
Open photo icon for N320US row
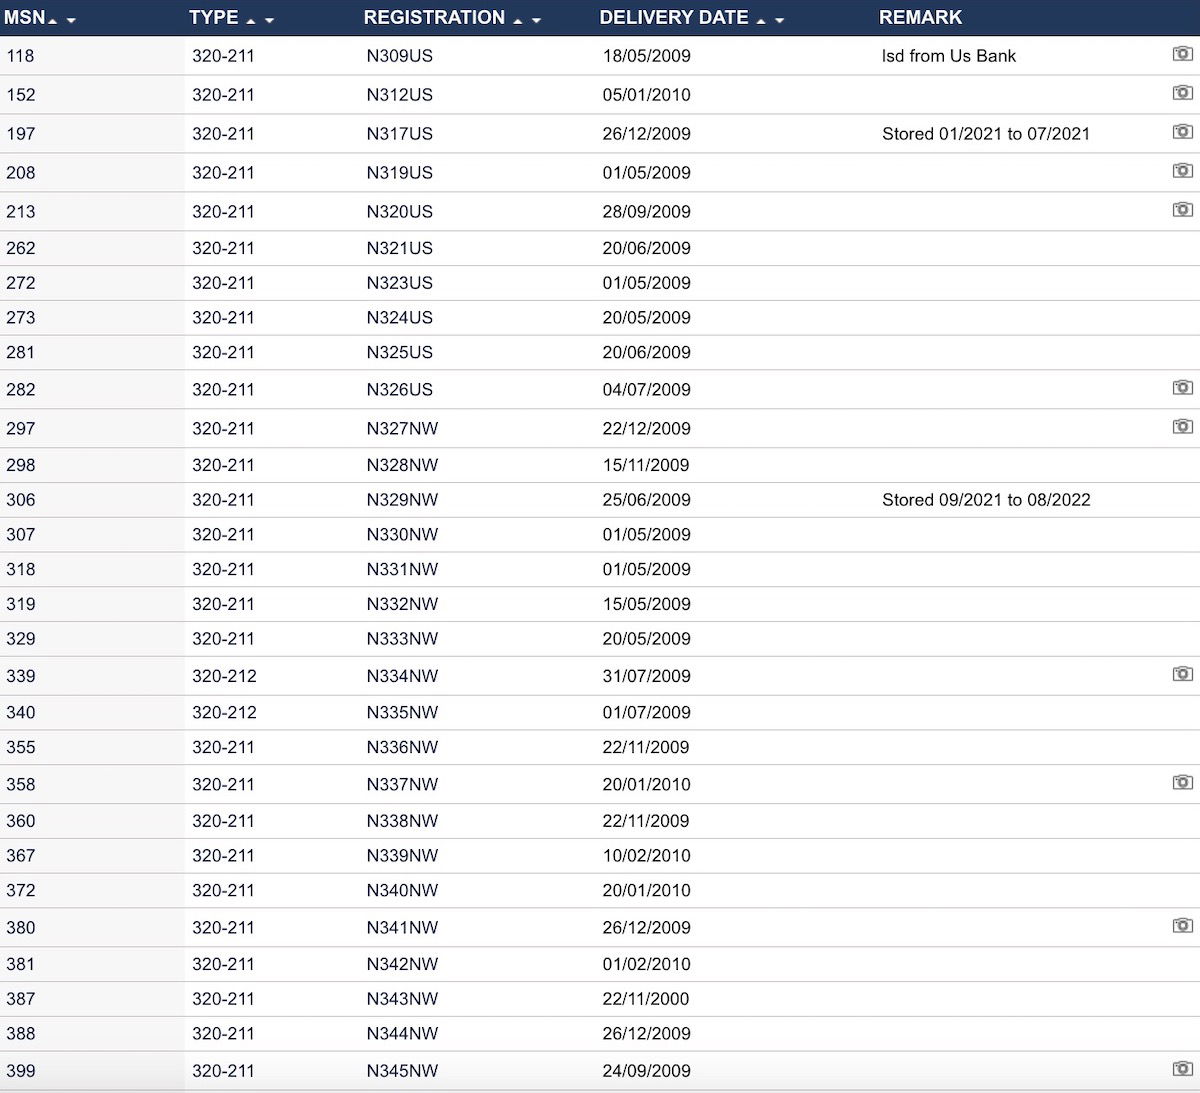[x=1182, y=210]
